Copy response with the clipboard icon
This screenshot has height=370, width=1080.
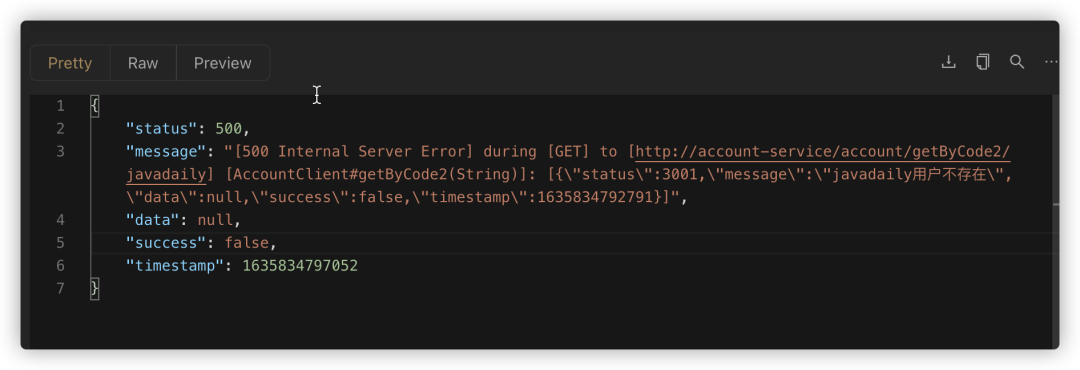[x=983, y=62]
